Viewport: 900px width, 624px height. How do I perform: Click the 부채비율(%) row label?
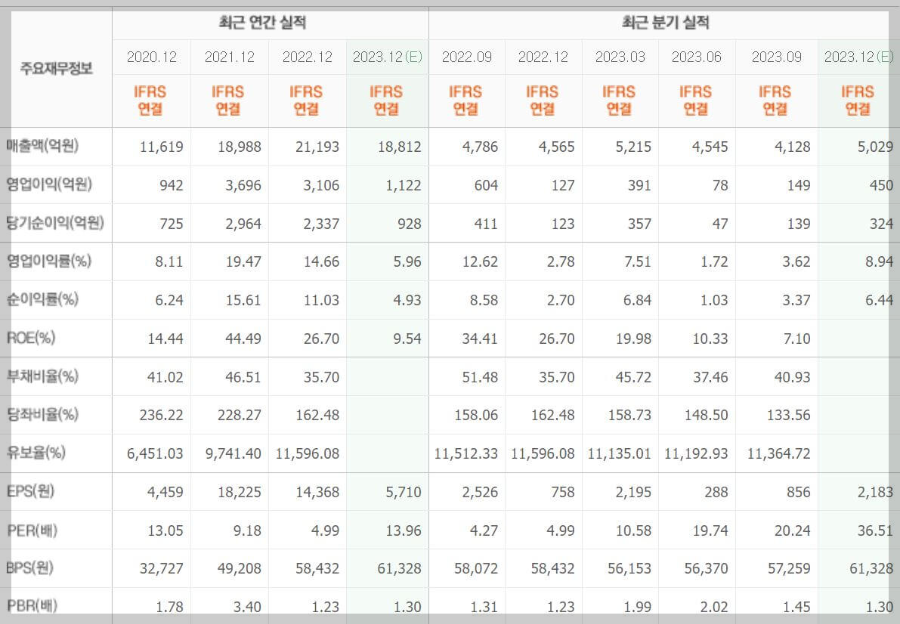point(42,377)
